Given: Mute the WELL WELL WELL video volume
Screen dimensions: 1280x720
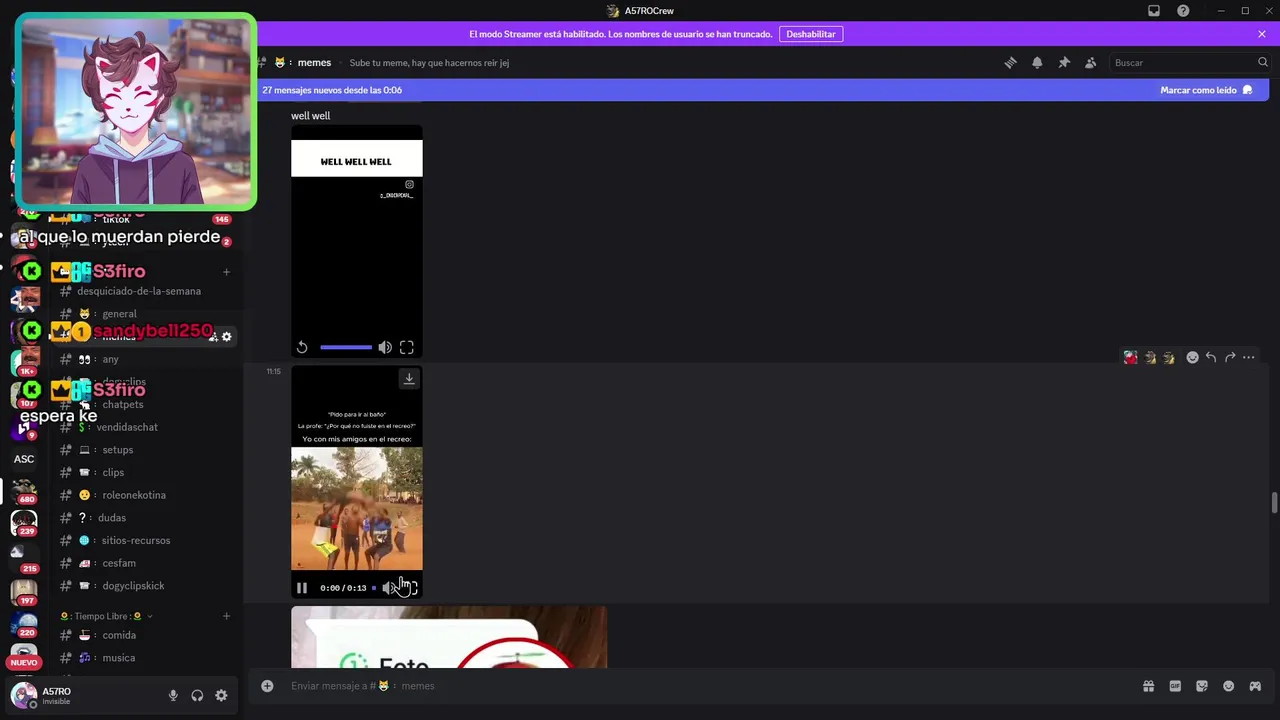Looking at the screenshot, I should click(385, 347).
